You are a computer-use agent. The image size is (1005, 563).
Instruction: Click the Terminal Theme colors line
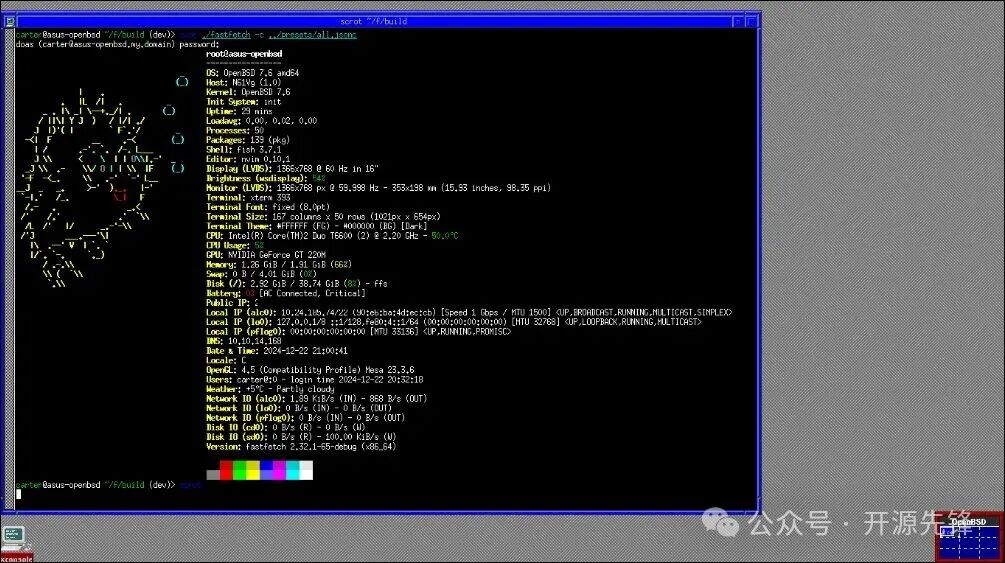(317, 226)
